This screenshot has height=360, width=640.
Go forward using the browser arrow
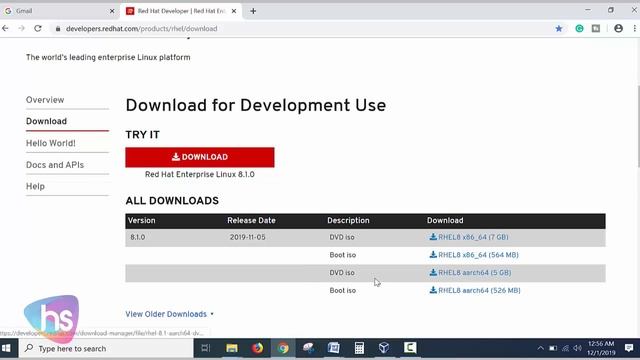[21, 29]
